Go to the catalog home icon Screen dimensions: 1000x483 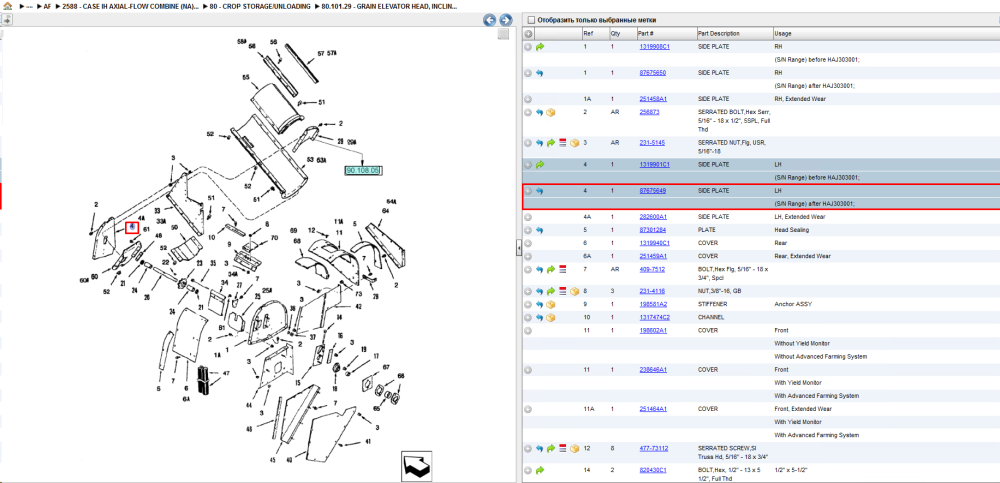(8, 6)
